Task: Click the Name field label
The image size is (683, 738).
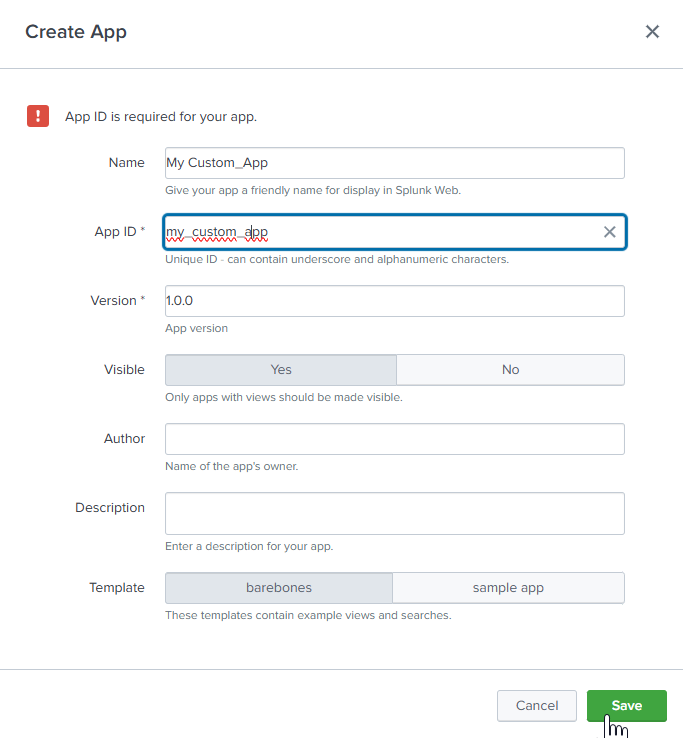Action: pos(126,163)
